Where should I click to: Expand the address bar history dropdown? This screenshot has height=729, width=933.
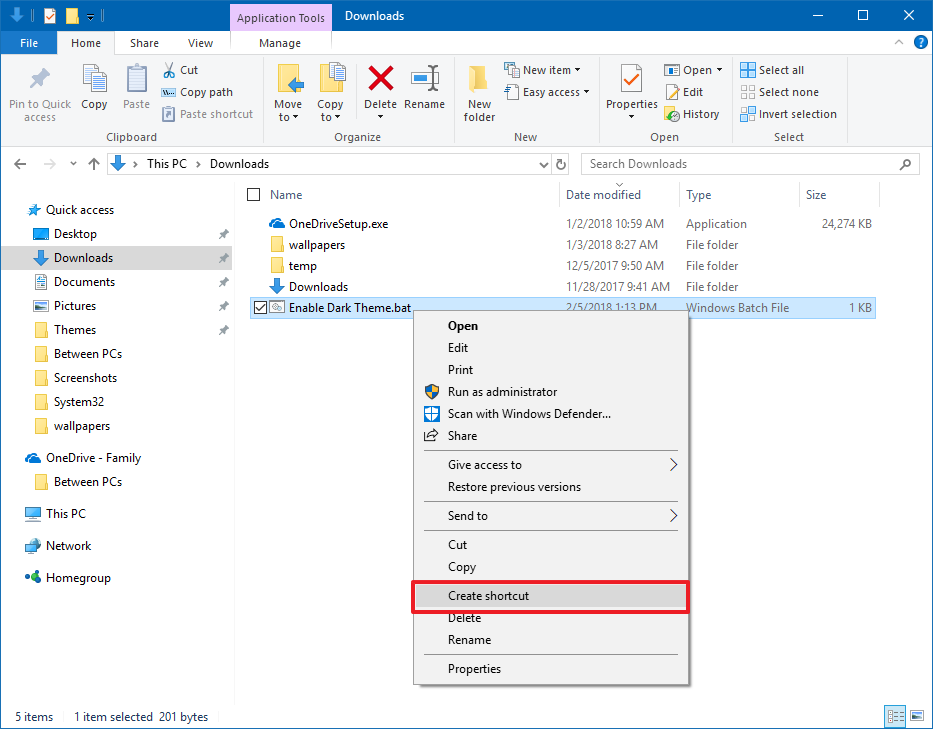click(x=545, y=163)
